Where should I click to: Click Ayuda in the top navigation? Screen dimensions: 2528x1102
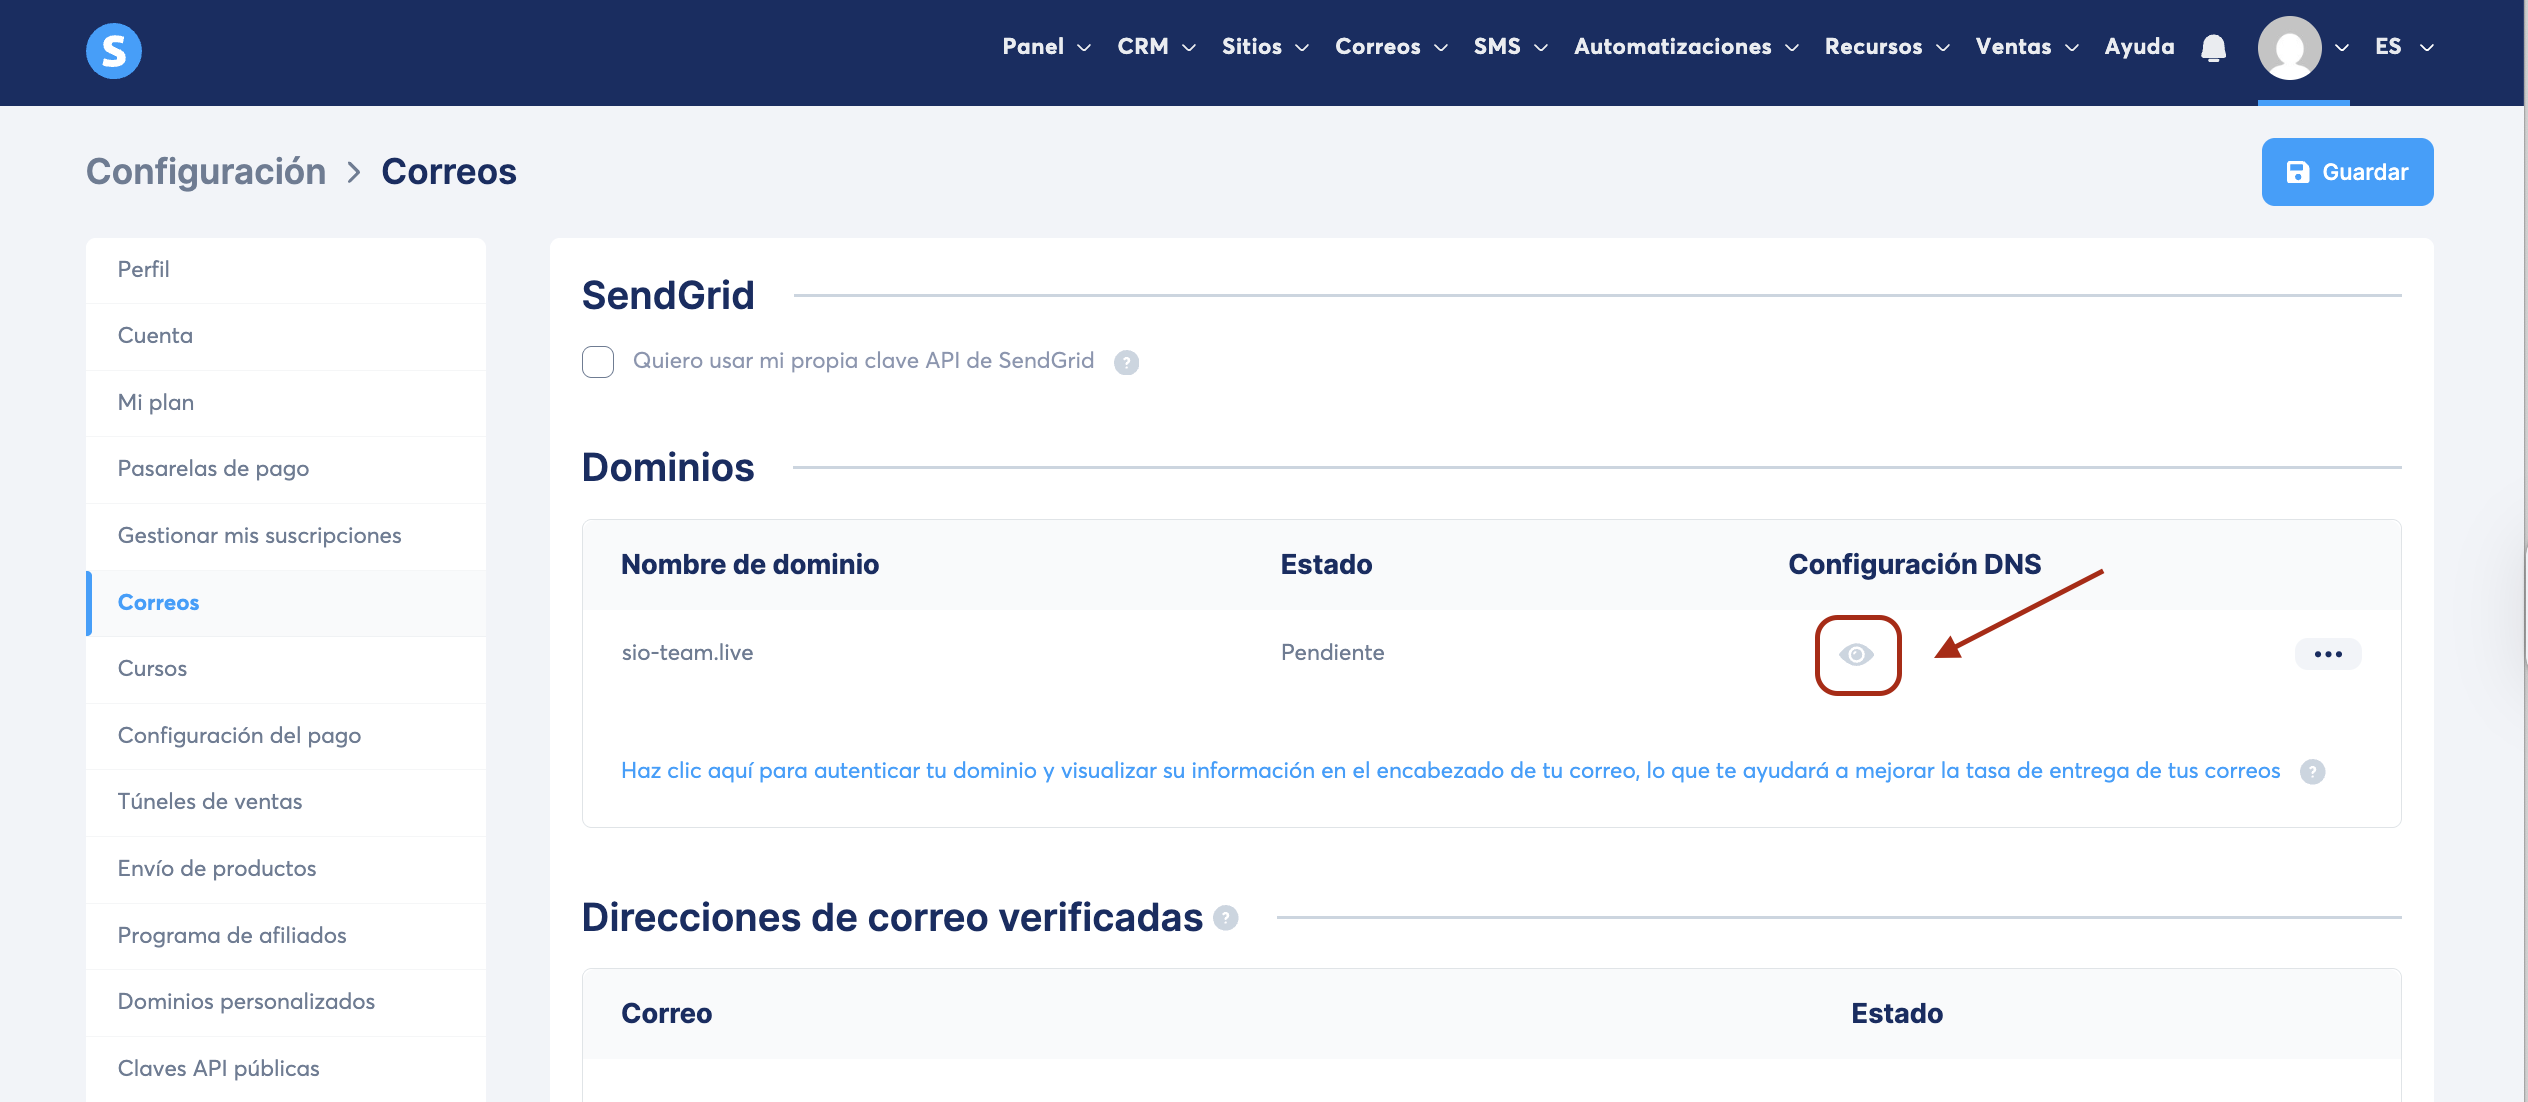coord(2139,47)
